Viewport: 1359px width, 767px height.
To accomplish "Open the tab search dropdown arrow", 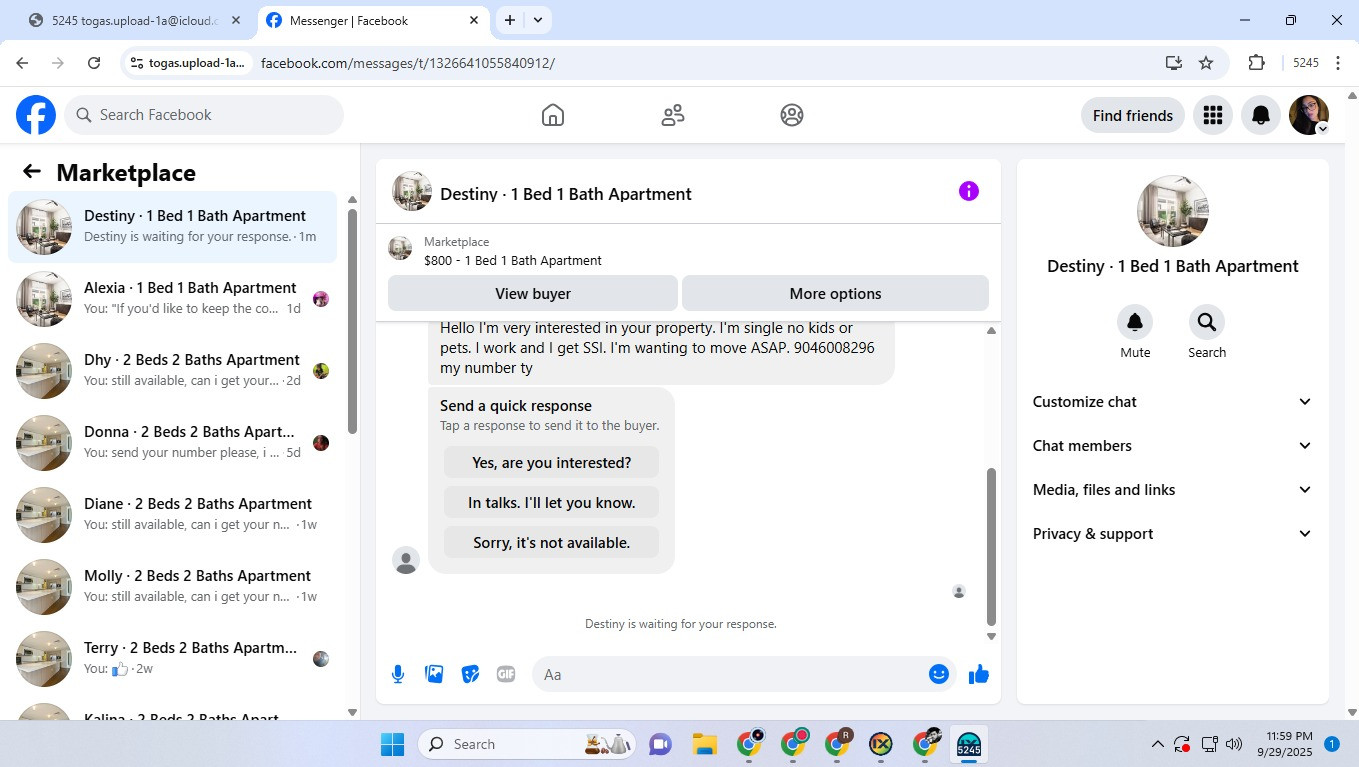I will [538, 20].
